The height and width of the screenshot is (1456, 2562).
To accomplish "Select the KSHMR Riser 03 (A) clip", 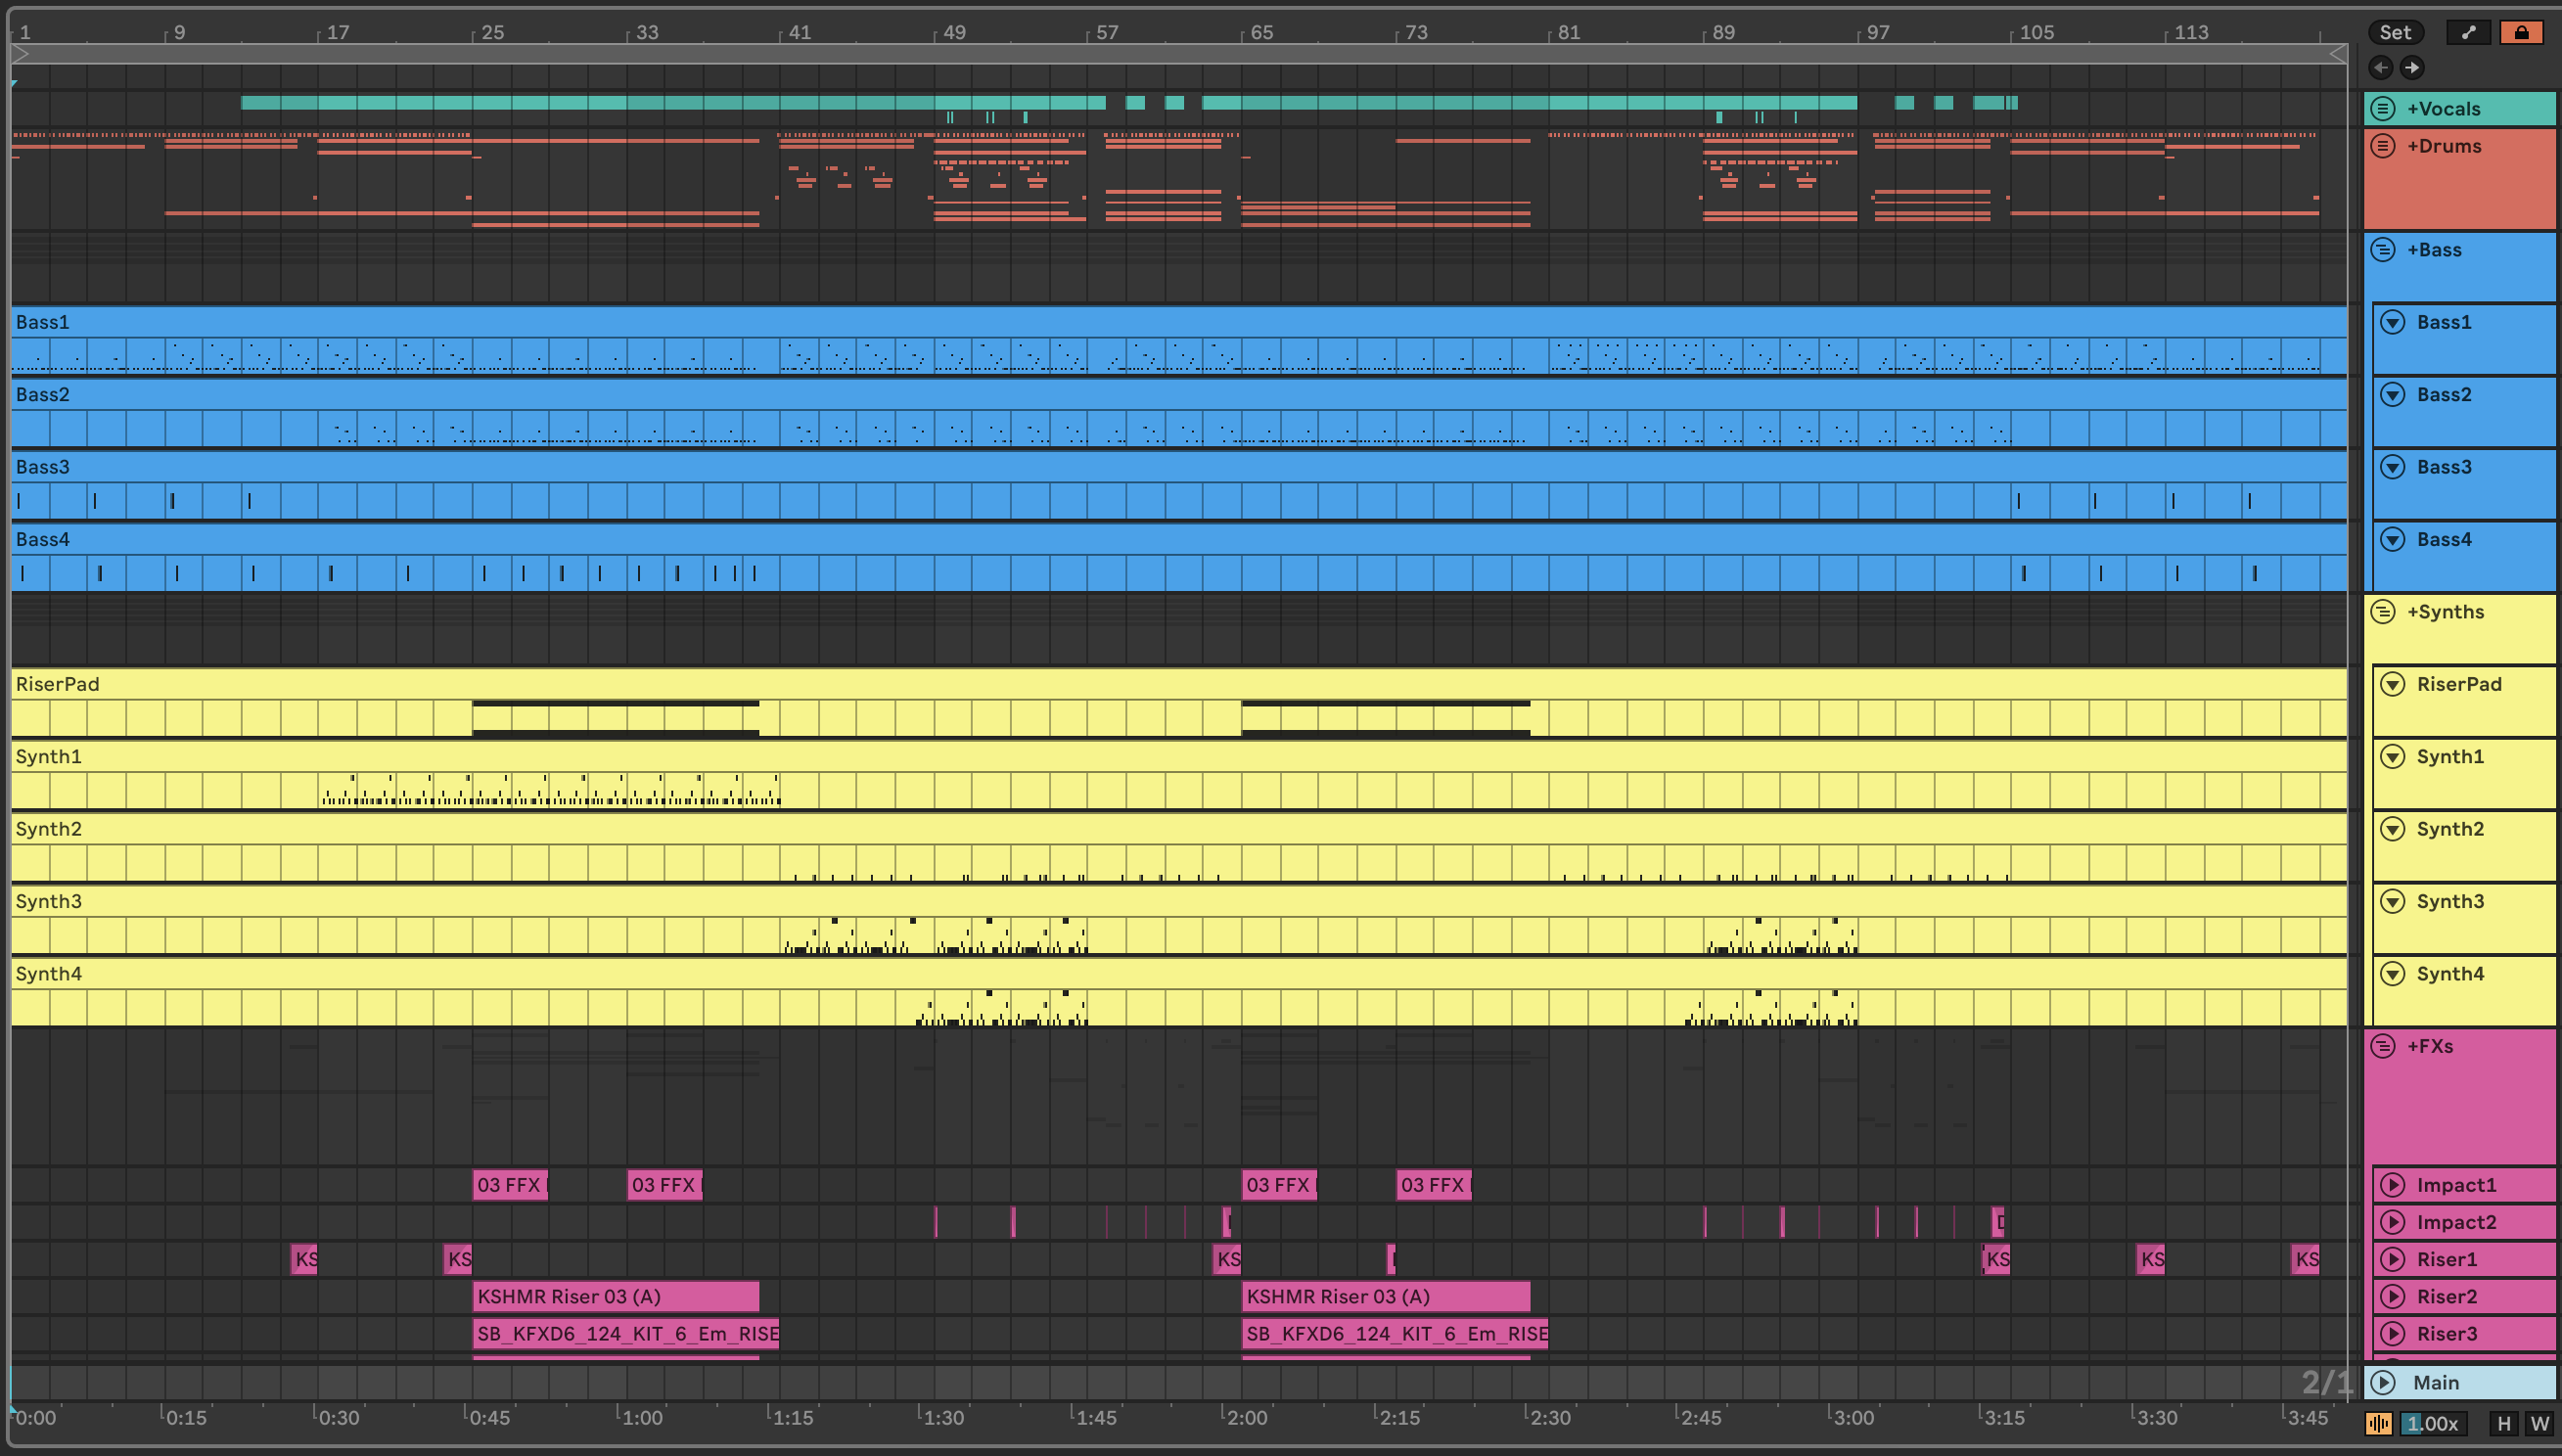I will pos(615,1297).
